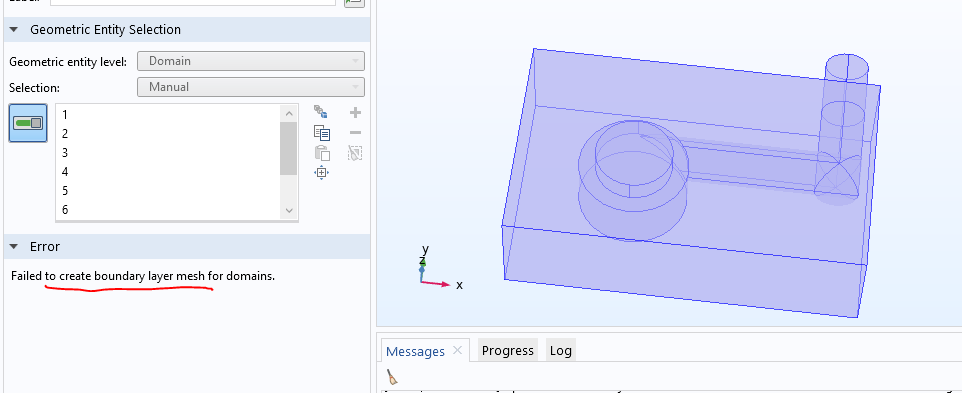Switch to the Log tab
The width and height of the screenshot is (962, 393).
[x=560, y=351]
